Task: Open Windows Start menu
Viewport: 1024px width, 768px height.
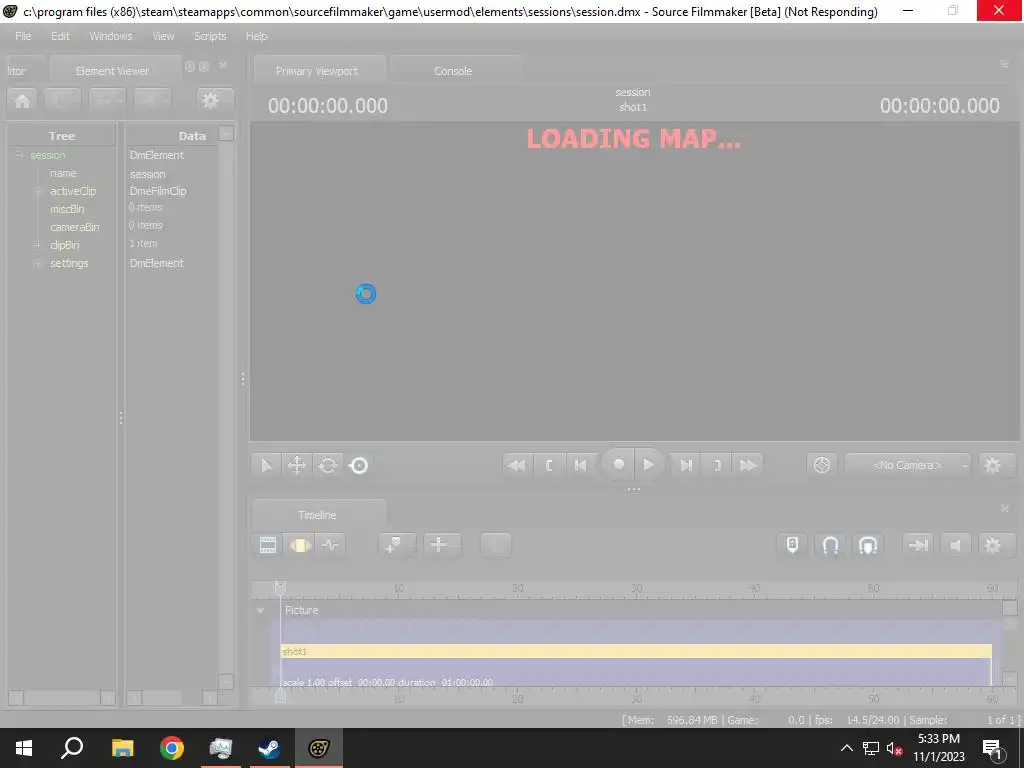Action: click(x=24, y=748)
